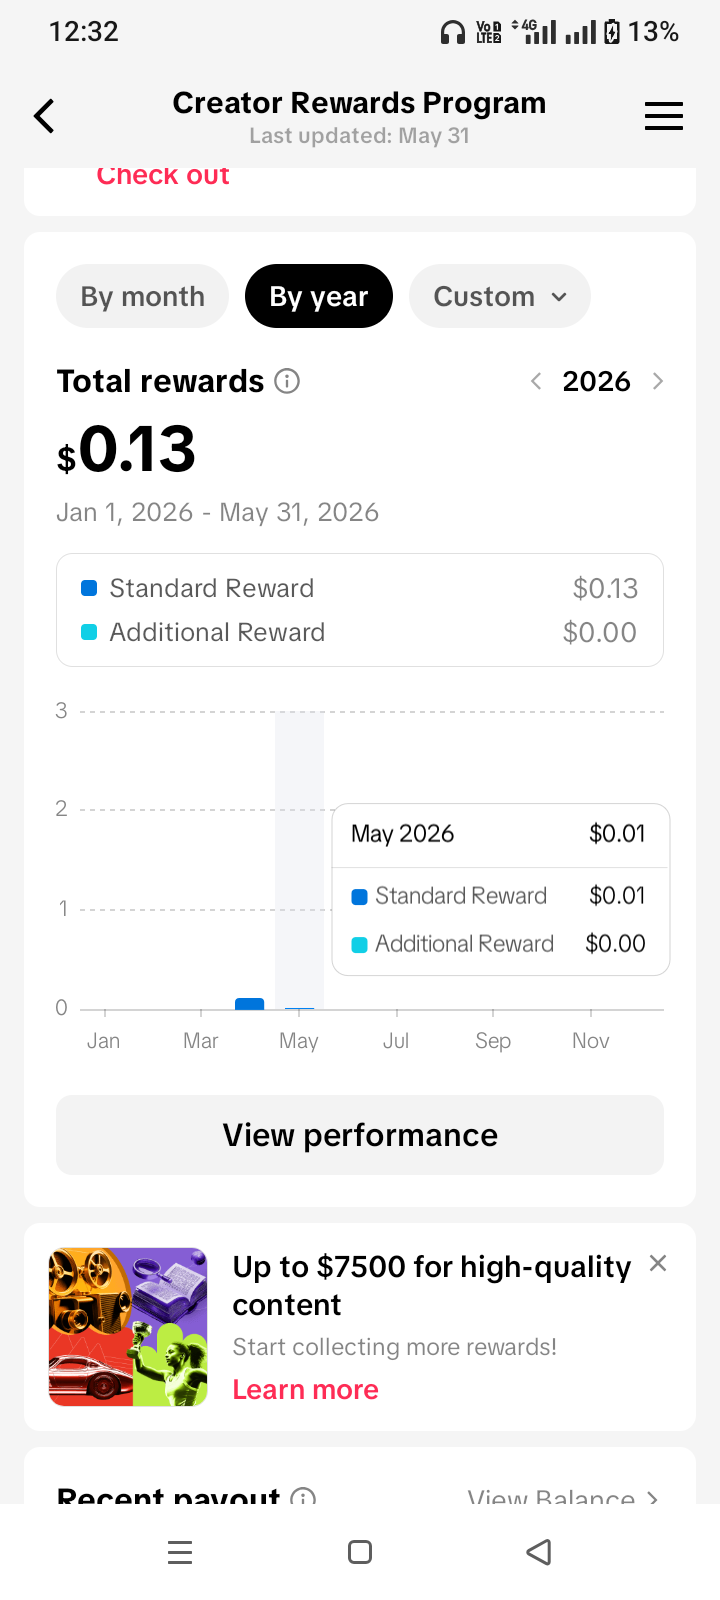
Task: Tap the blue April bar in chart
Action: click(x=249, y=1004)
